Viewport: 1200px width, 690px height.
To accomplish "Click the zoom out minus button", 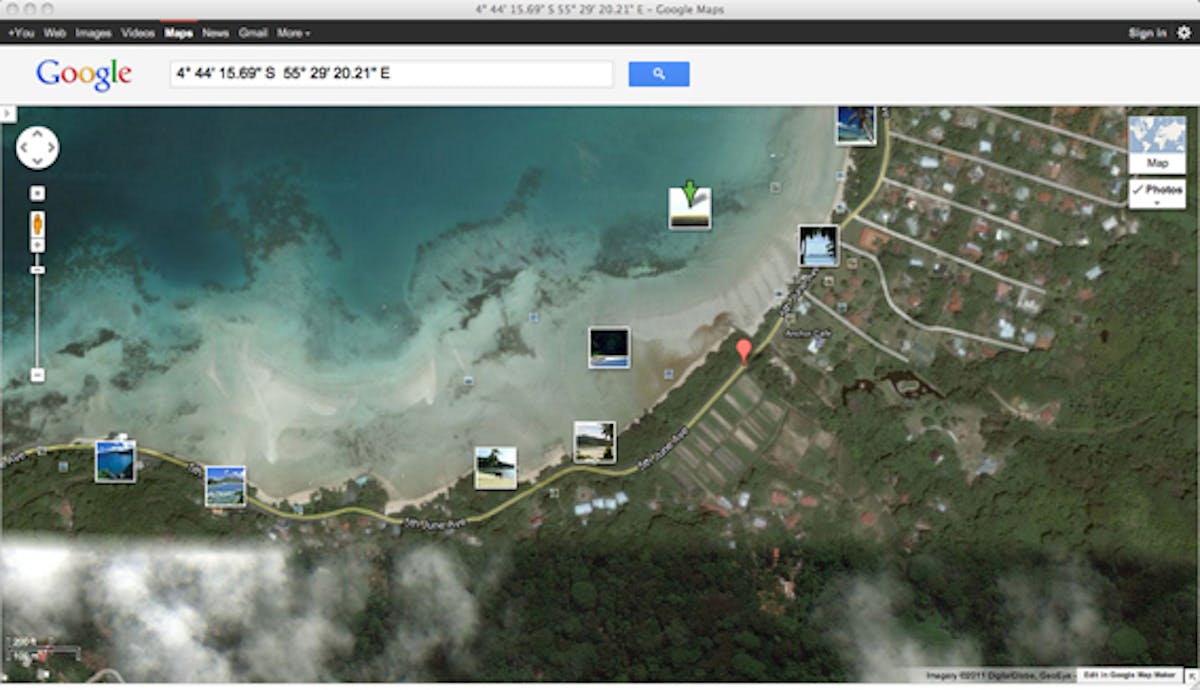I will click(37, 375).
